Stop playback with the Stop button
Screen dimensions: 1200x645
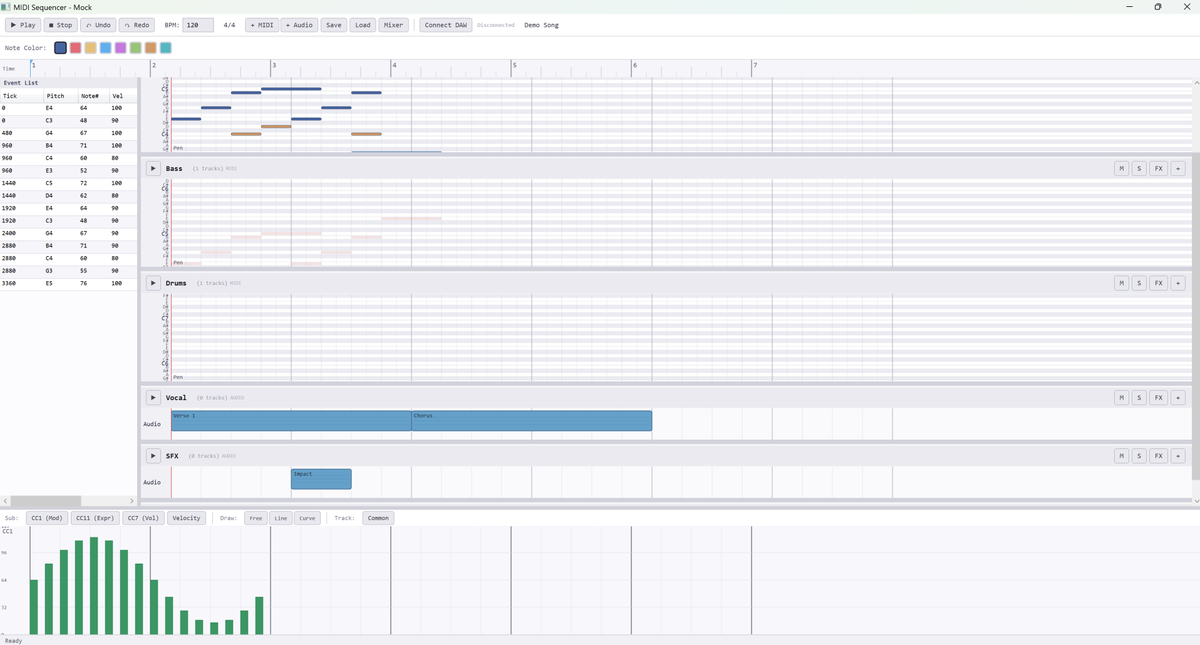(61, 25)
